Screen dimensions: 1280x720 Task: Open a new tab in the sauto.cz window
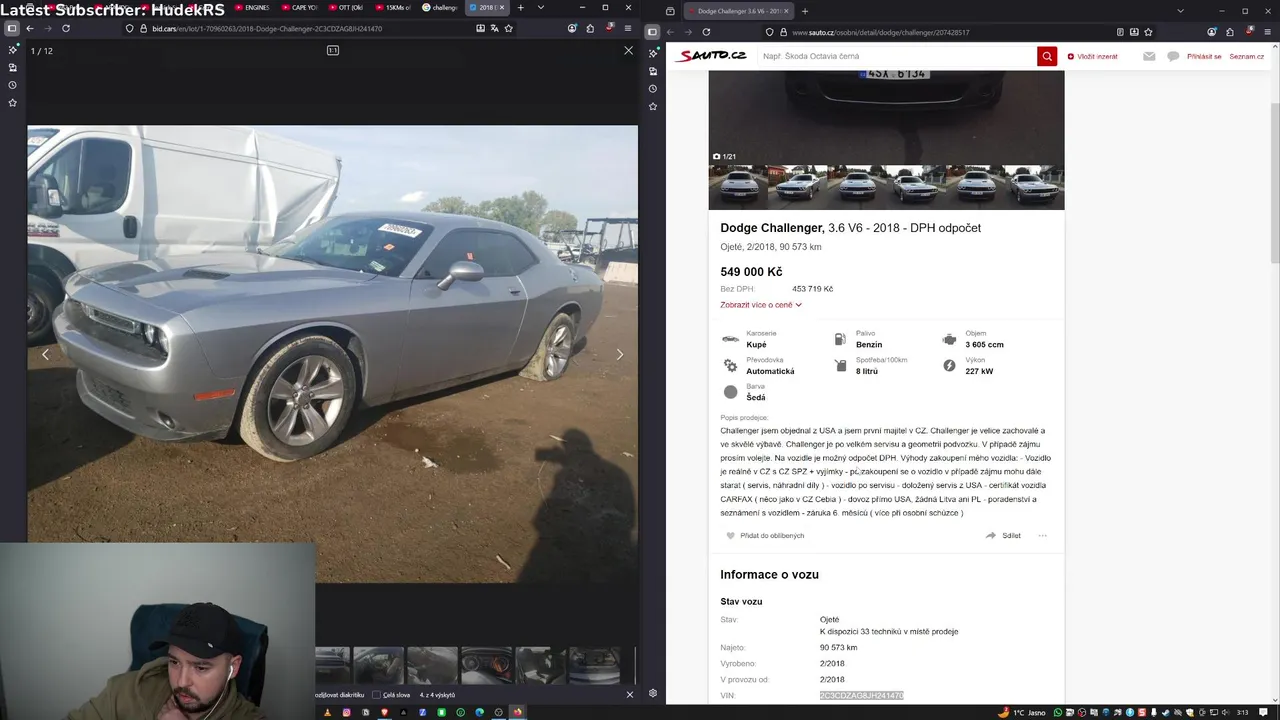pos(804,11)
